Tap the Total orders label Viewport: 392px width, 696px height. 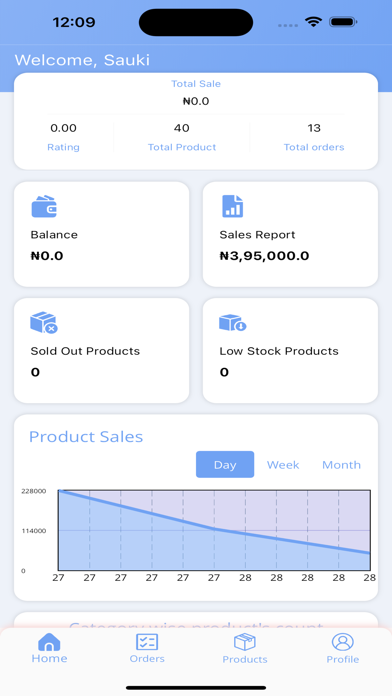[x=314, y=147]
